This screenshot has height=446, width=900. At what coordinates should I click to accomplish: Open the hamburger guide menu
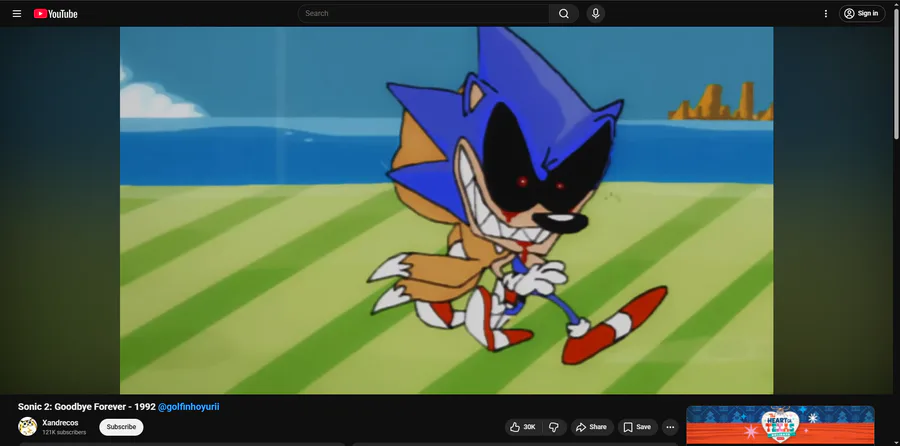[x=17, y=14]
